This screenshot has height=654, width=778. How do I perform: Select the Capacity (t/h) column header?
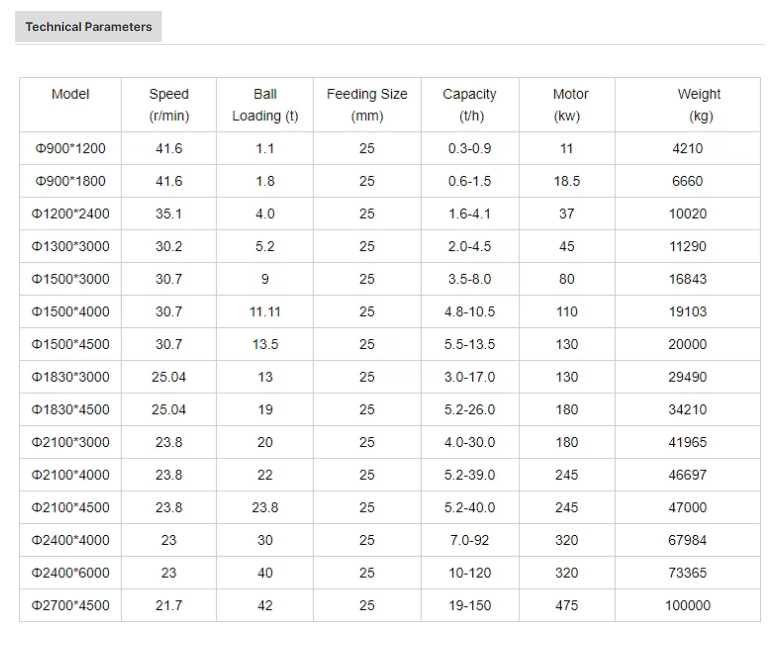click(x=469, y=105)
